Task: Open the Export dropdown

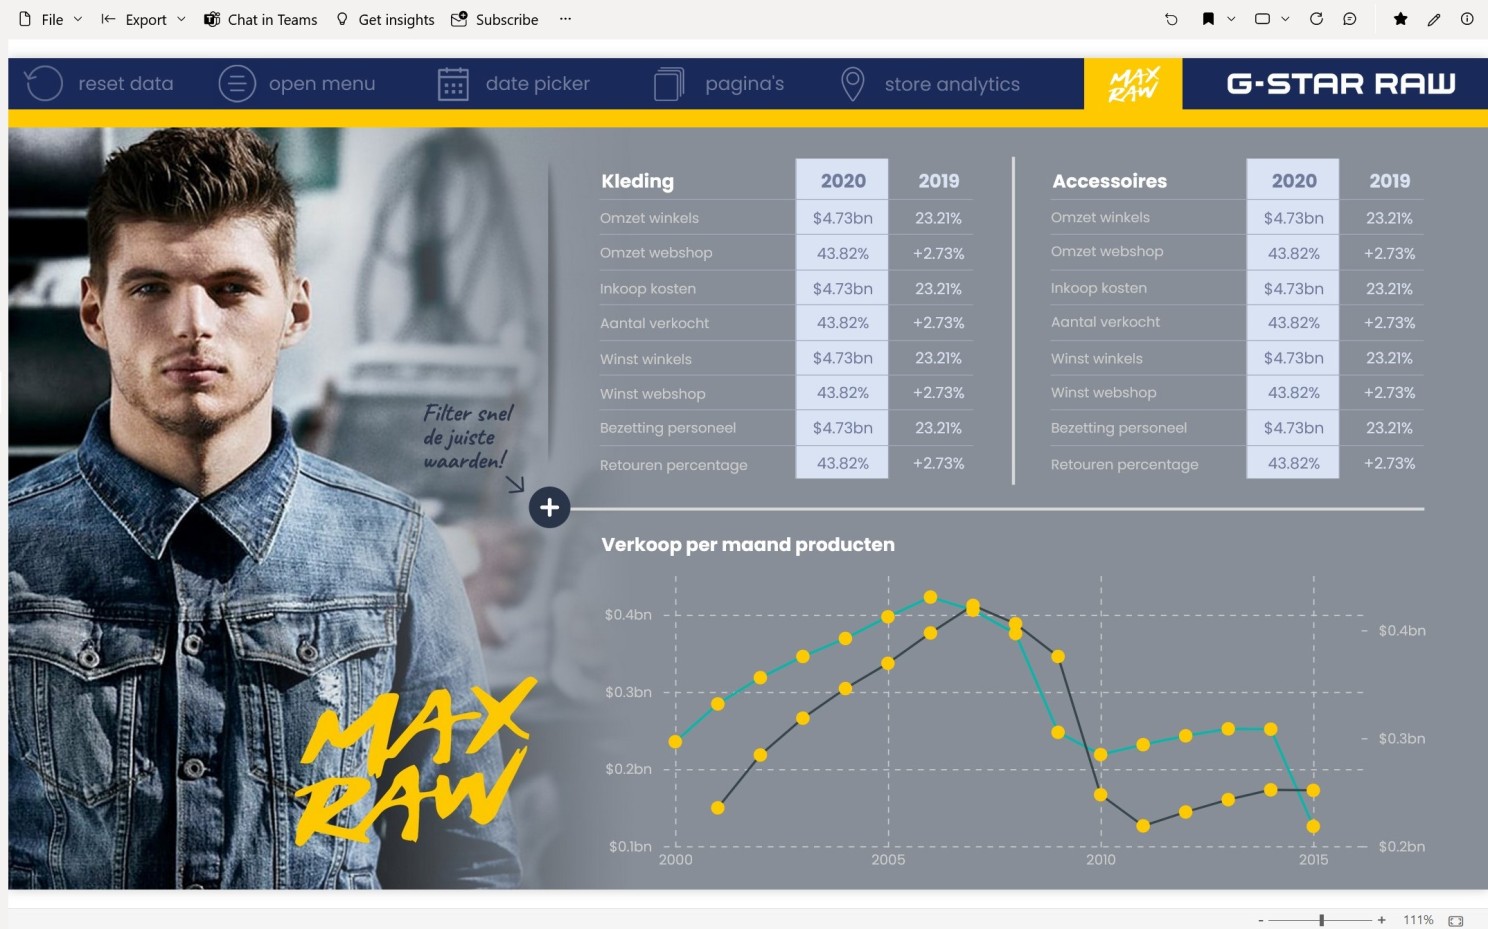Action: coord(144,19)
